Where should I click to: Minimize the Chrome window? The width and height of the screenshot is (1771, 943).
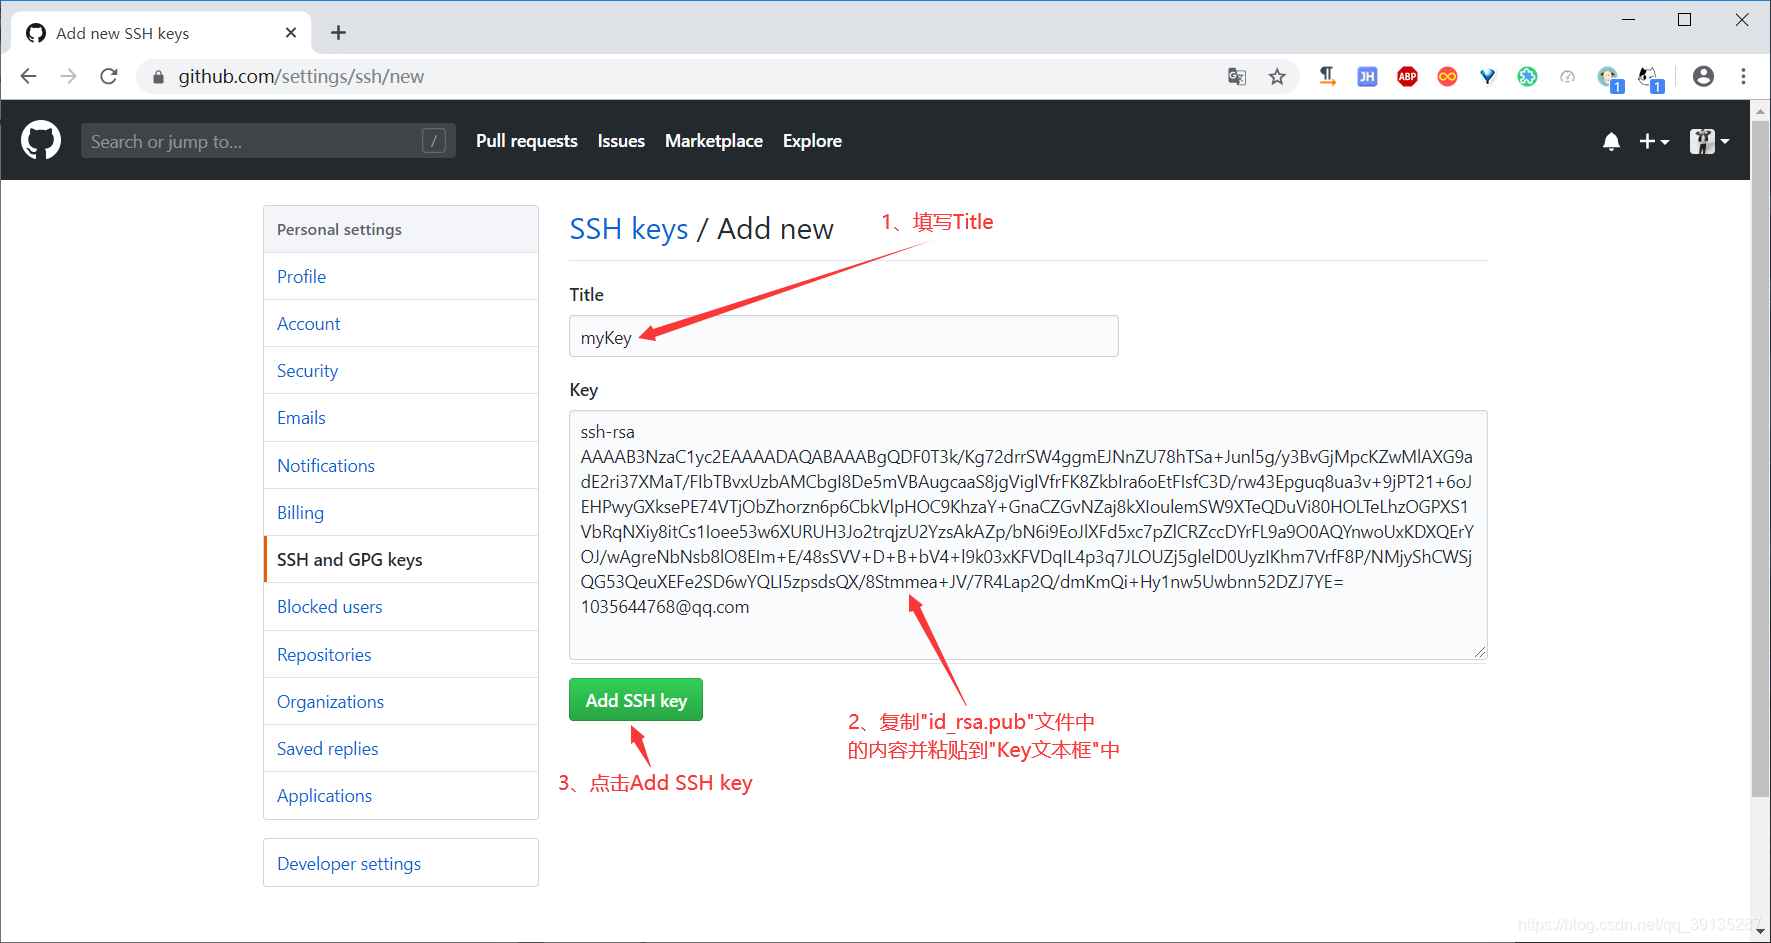pyautogui.click(x=1628, y=20)
